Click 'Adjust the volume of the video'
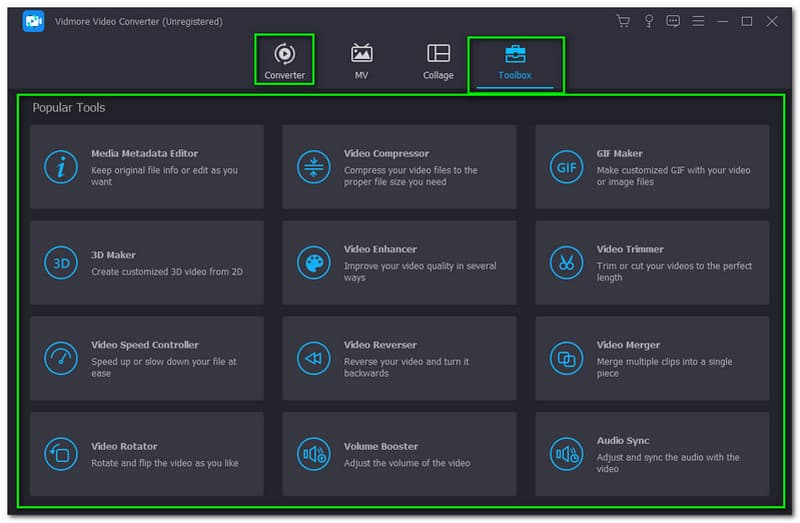Image resolution: width=800 pixels, height=523 pixels. (x=407, y=463)
